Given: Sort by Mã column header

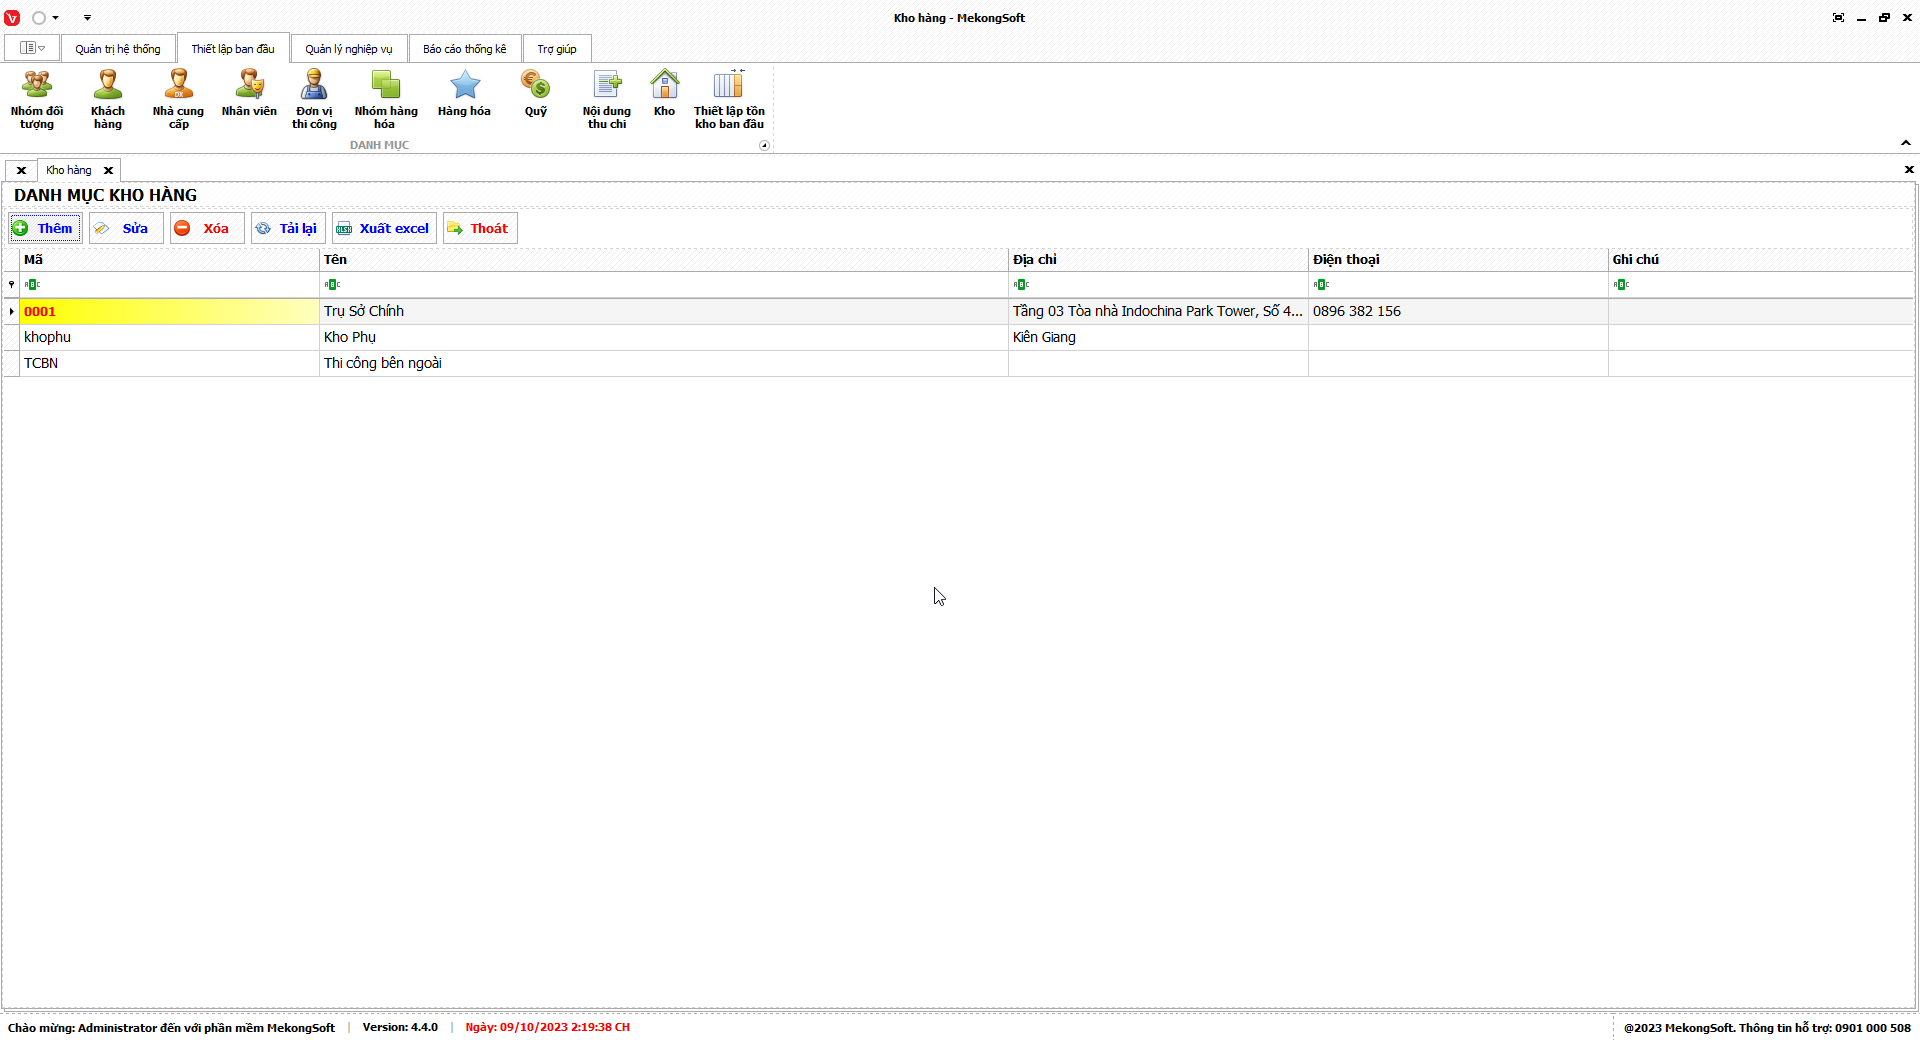Looking at the screenshot, I should pyautogui.click(x=169, y=259).
